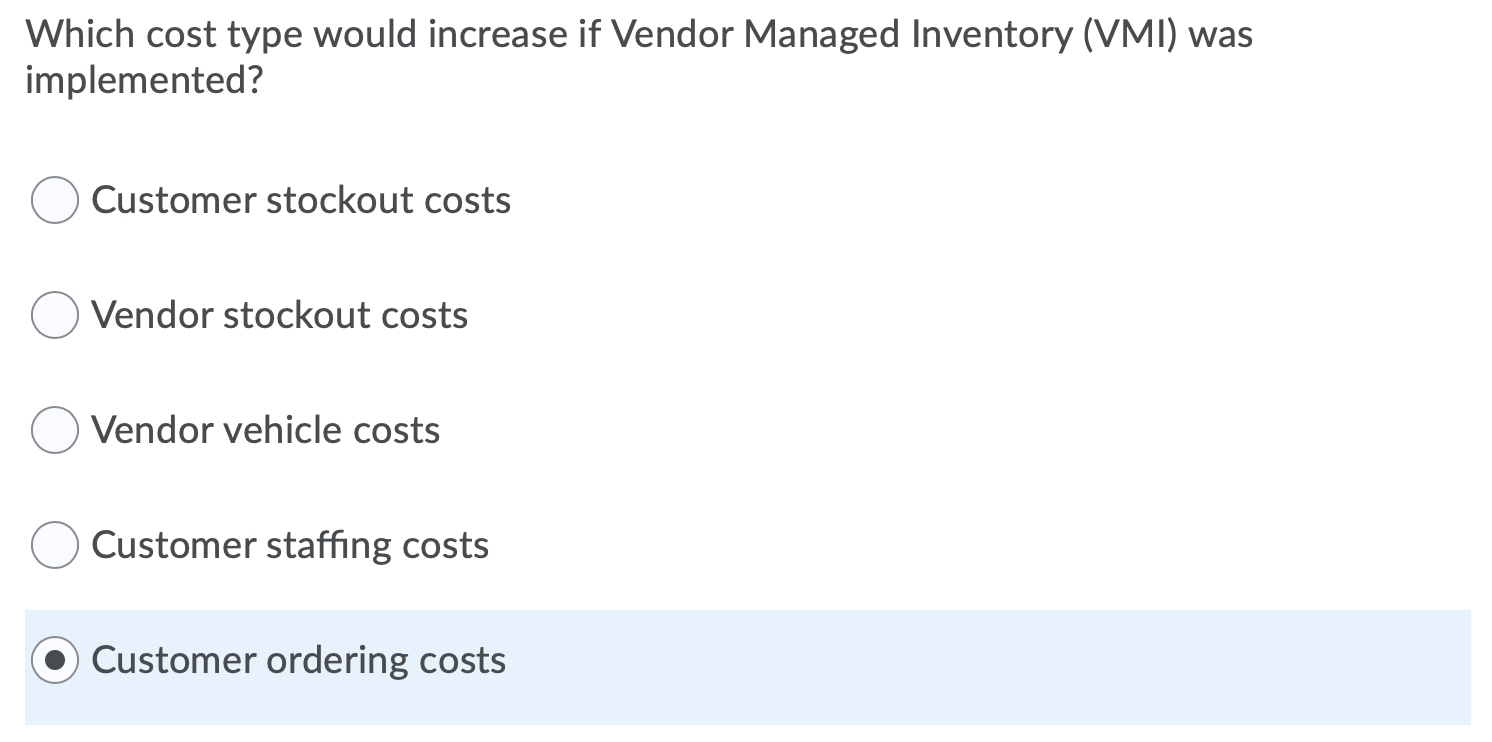Select the Customer stockout costs radio button
Viewport: 1492px width, 742px height.
click(x=55, y=200)
